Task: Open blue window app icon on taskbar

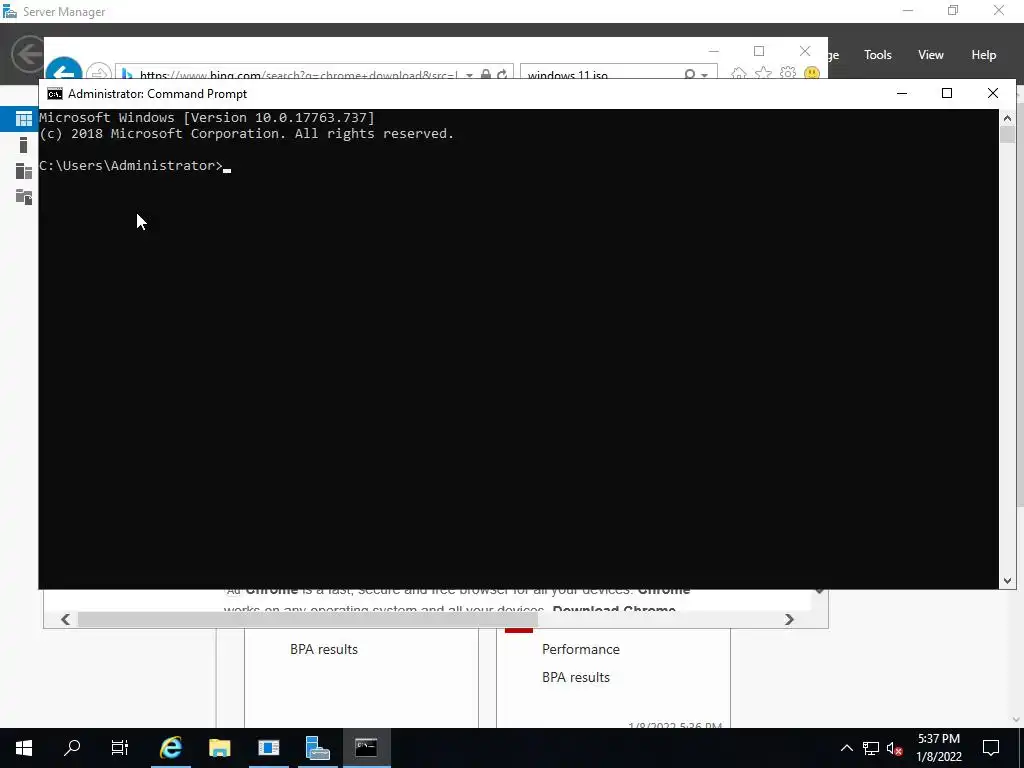Action: click(x=268, y=748)
